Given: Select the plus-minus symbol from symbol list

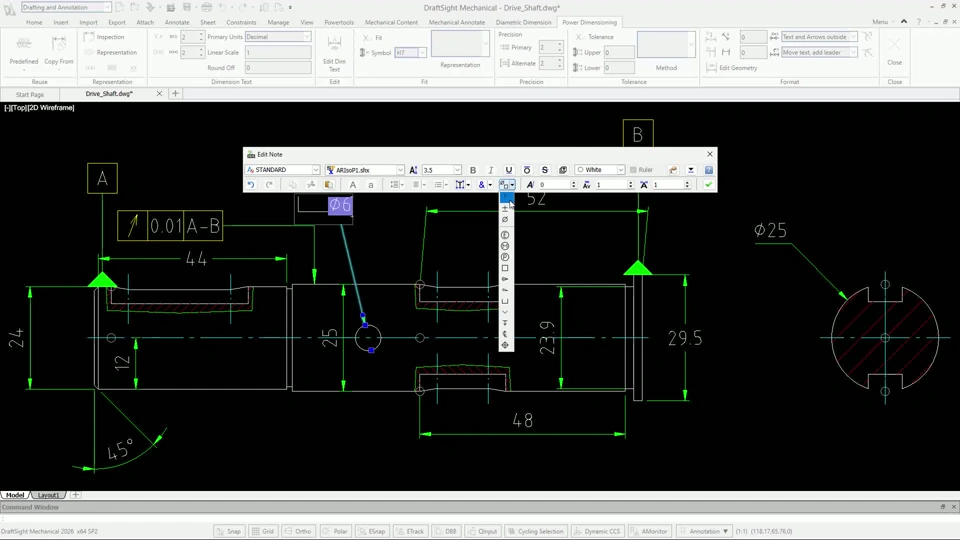Looking at the screenshot, I should pyautogui.click(x=505, y=209).
